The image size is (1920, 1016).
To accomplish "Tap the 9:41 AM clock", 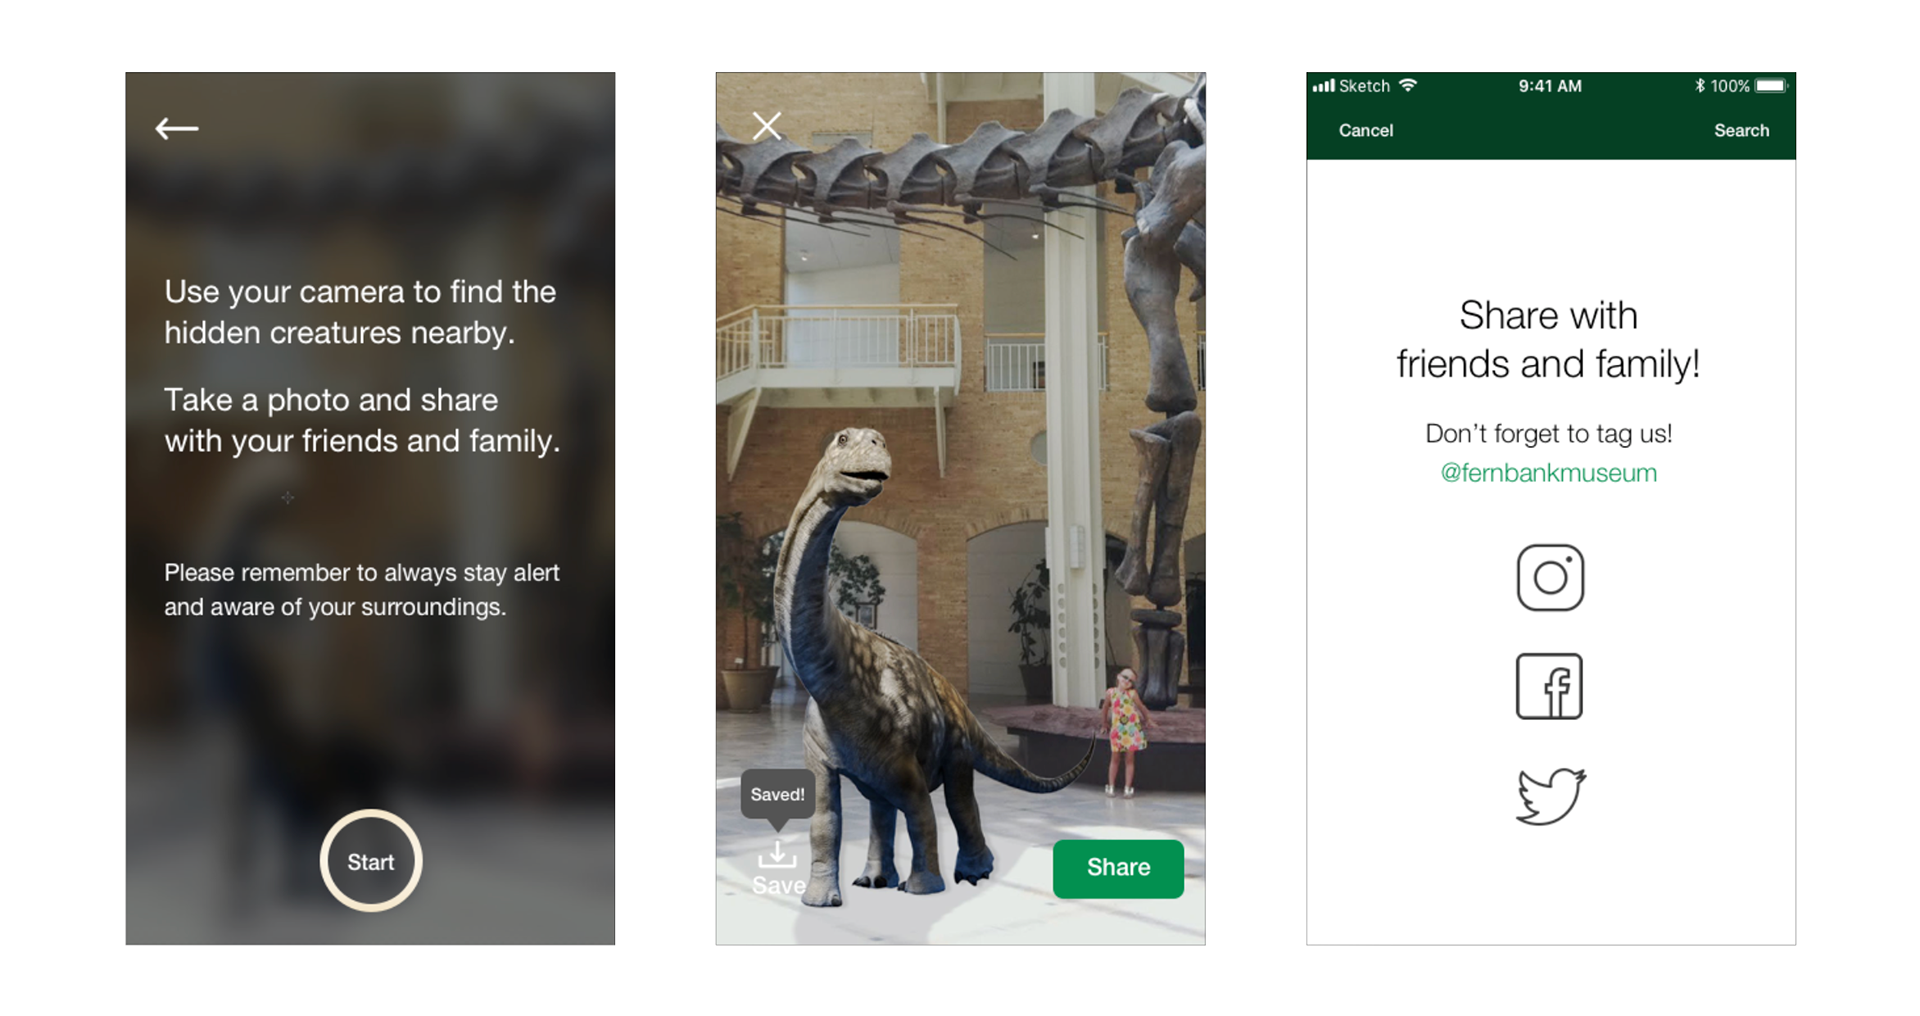I will (1550, 86).
